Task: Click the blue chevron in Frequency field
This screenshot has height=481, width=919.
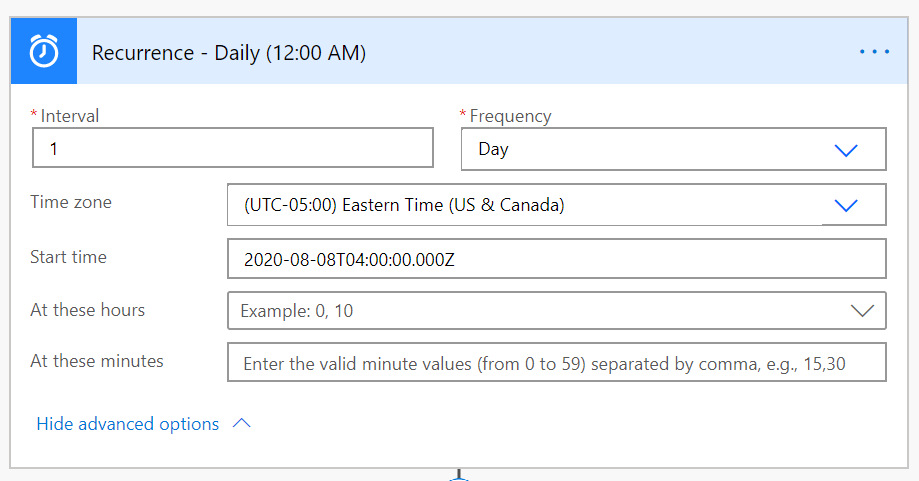Action: click(846, 150)
